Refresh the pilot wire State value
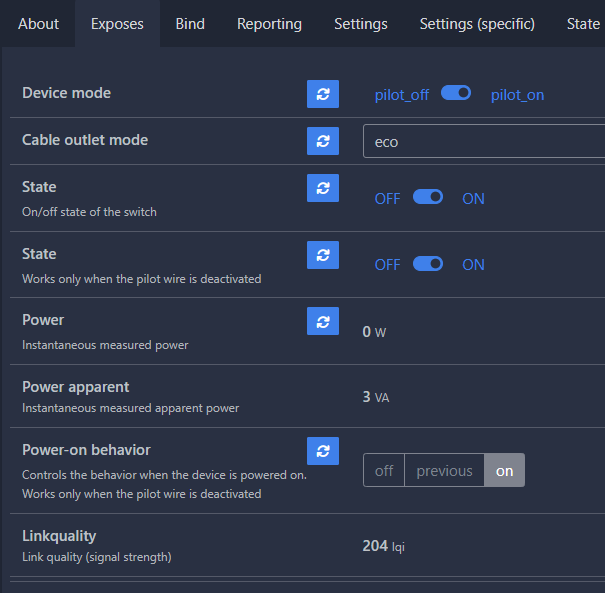The image size is (605, 593). coord(323,255)
